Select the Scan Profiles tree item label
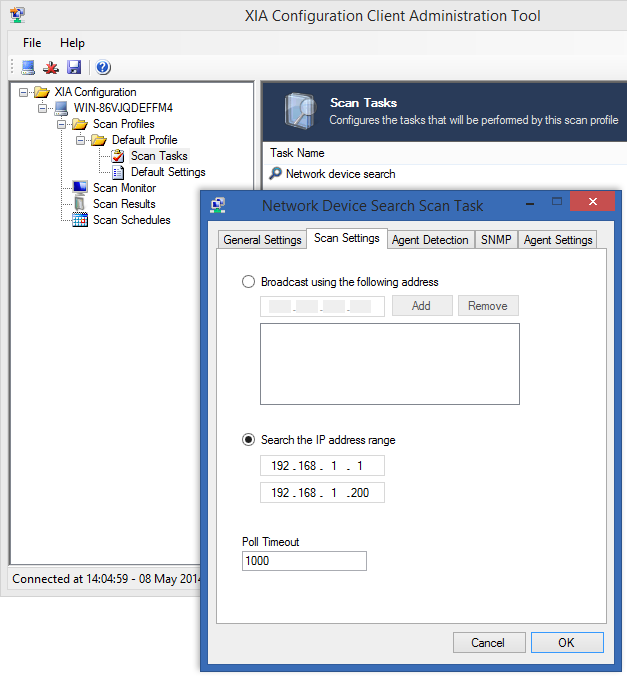Viewport: 627px width, 678px height. (x=124, y=124)
